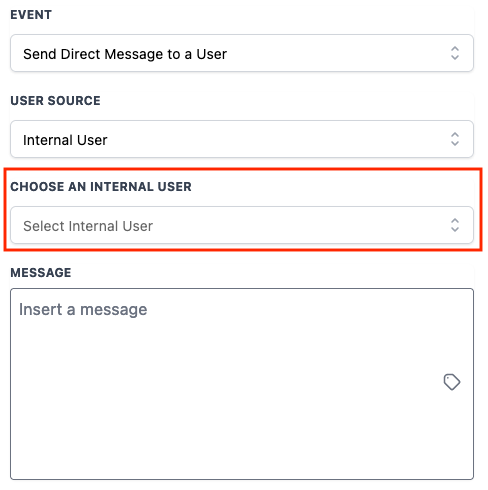Click the Internal User selected value
Image resolution: width=488 pixels, height=490 pixels.
point(65,140)
